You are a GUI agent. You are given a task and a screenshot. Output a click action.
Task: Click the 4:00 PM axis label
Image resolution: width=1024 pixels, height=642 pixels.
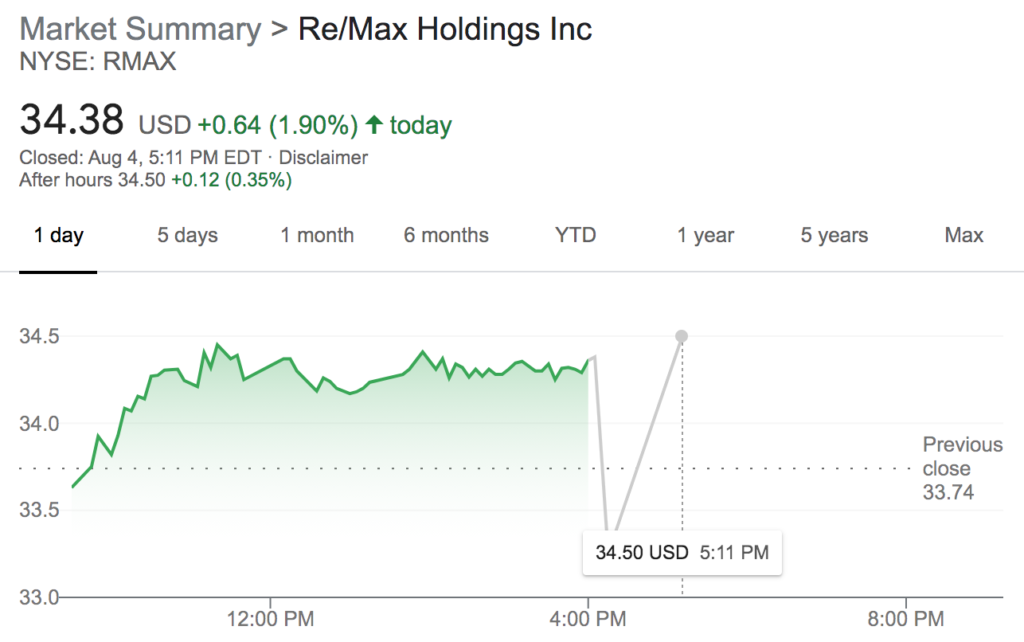click(586, 618)
